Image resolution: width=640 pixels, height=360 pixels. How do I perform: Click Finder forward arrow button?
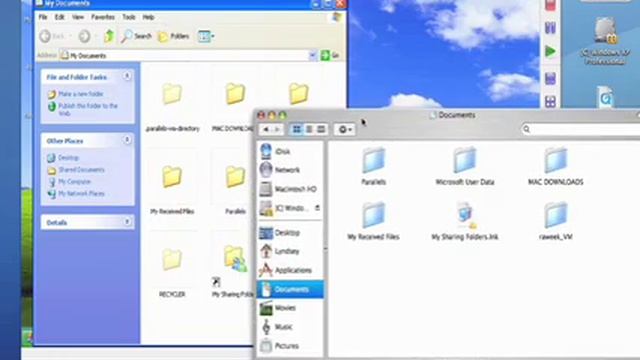click(x=278, y=129)
